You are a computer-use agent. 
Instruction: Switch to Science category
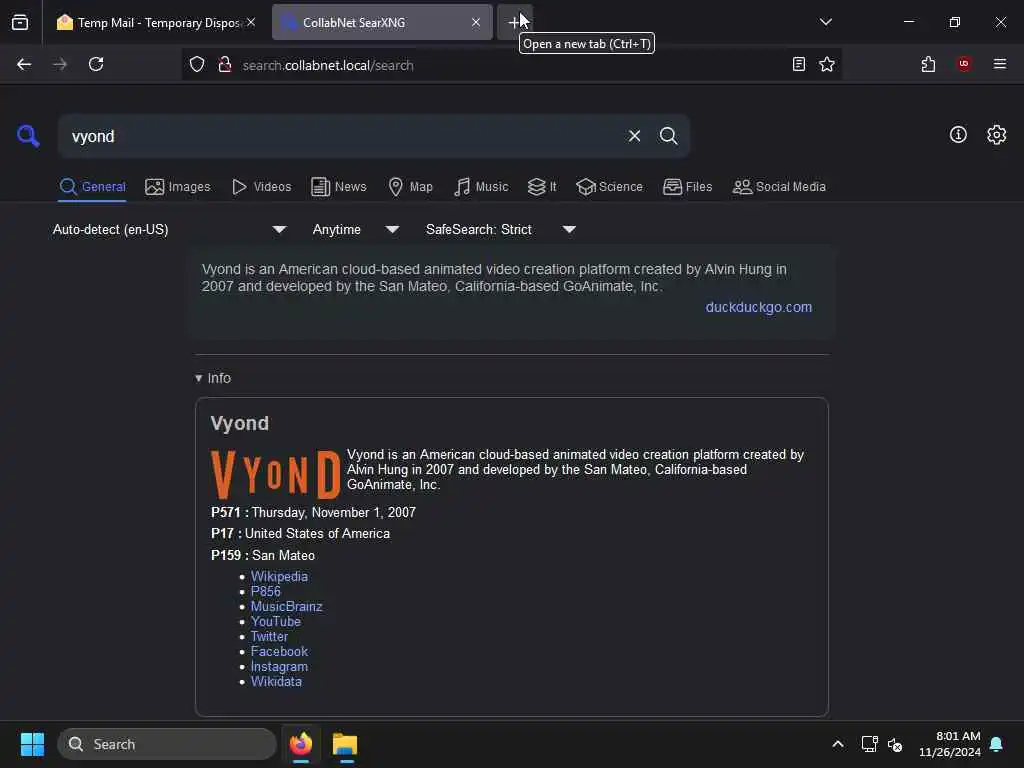coord(609,187)
